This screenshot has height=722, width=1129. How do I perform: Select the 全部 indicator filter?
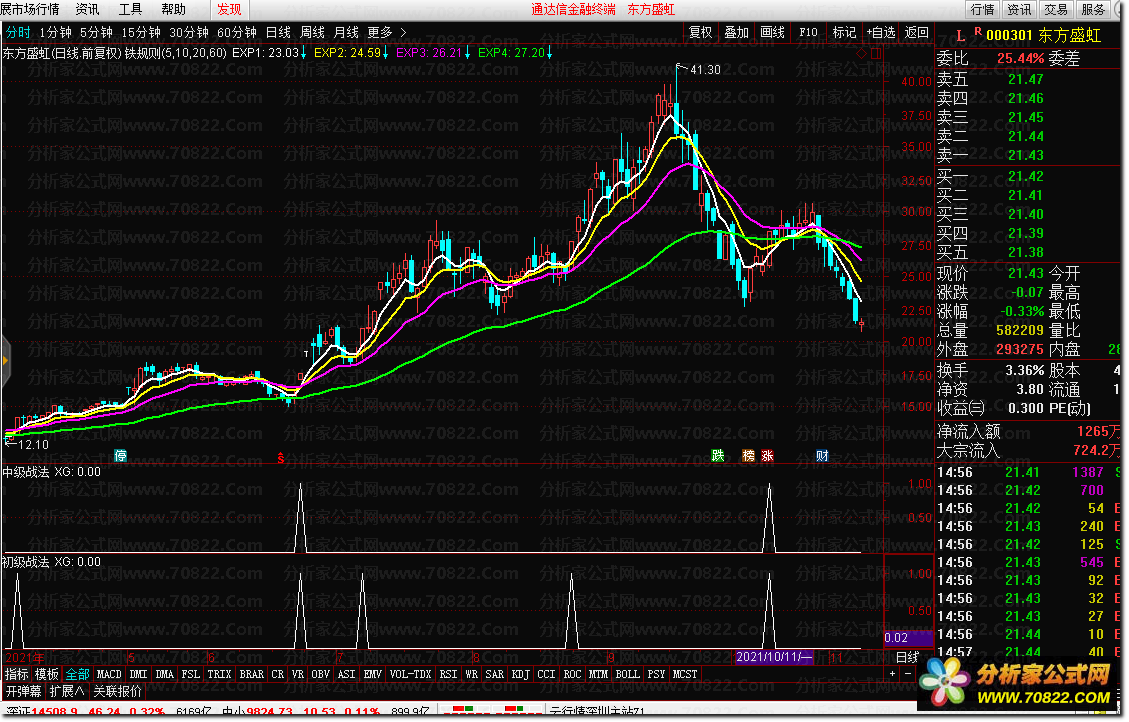click(x=77, y=674)
